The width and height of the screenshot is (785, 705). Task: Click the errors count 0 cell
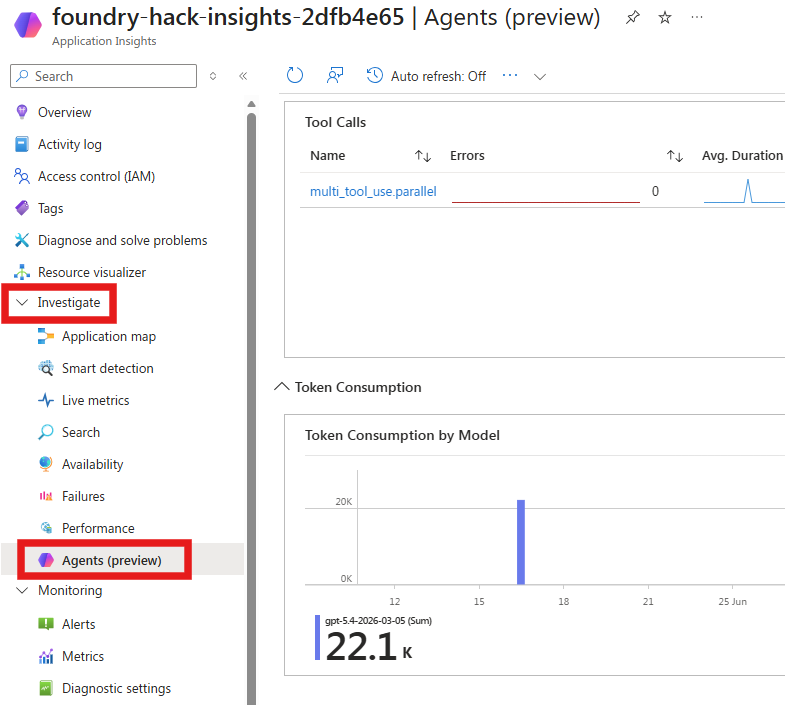click(655, 191)
